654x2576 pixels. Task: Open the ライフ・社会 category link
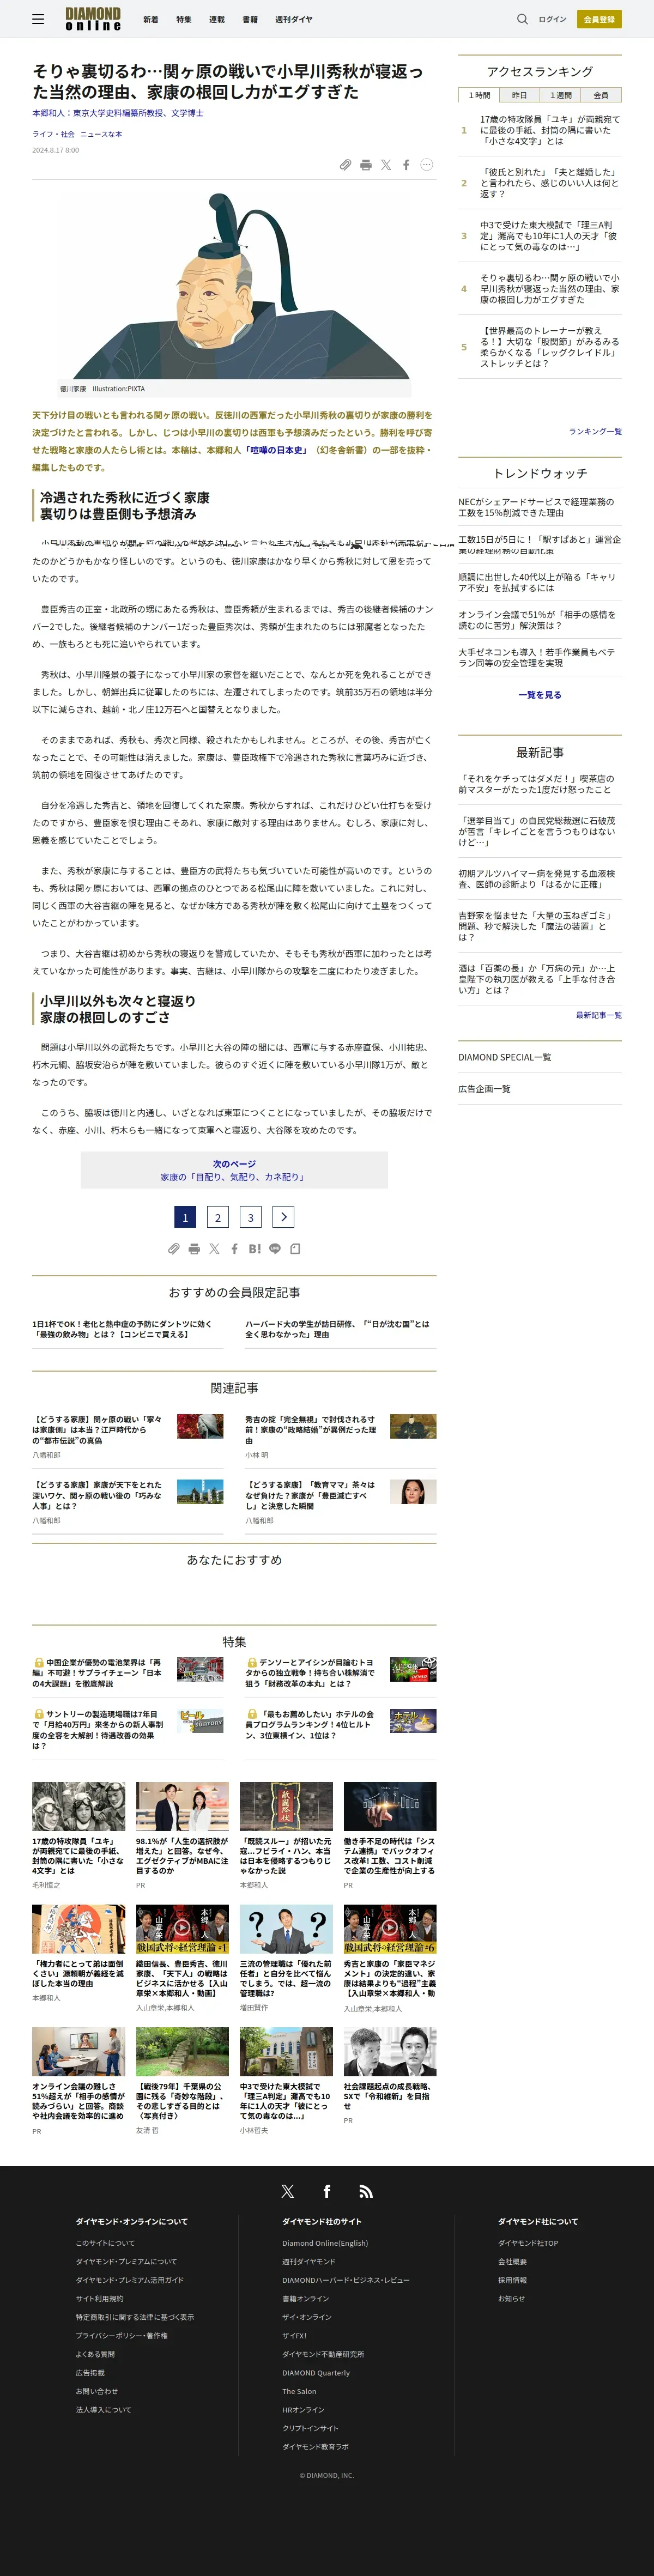[53, 134]
